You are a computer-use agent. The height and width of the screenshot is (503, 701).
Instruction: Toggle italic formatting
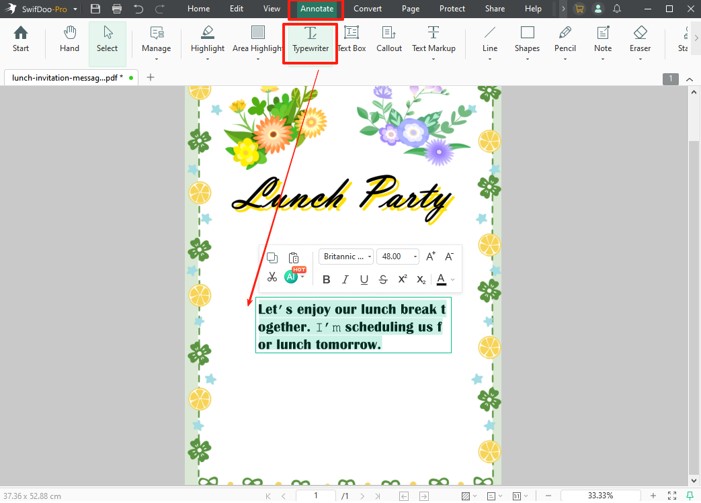point(345,279)
